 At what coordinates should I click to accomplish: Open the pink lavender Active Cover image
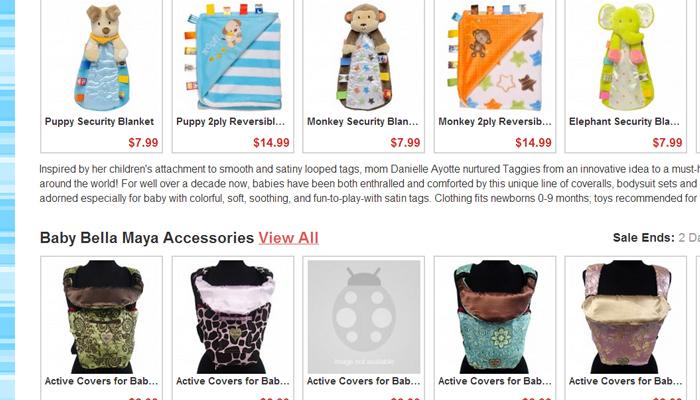pyautogui.click(x=626, y=317)
